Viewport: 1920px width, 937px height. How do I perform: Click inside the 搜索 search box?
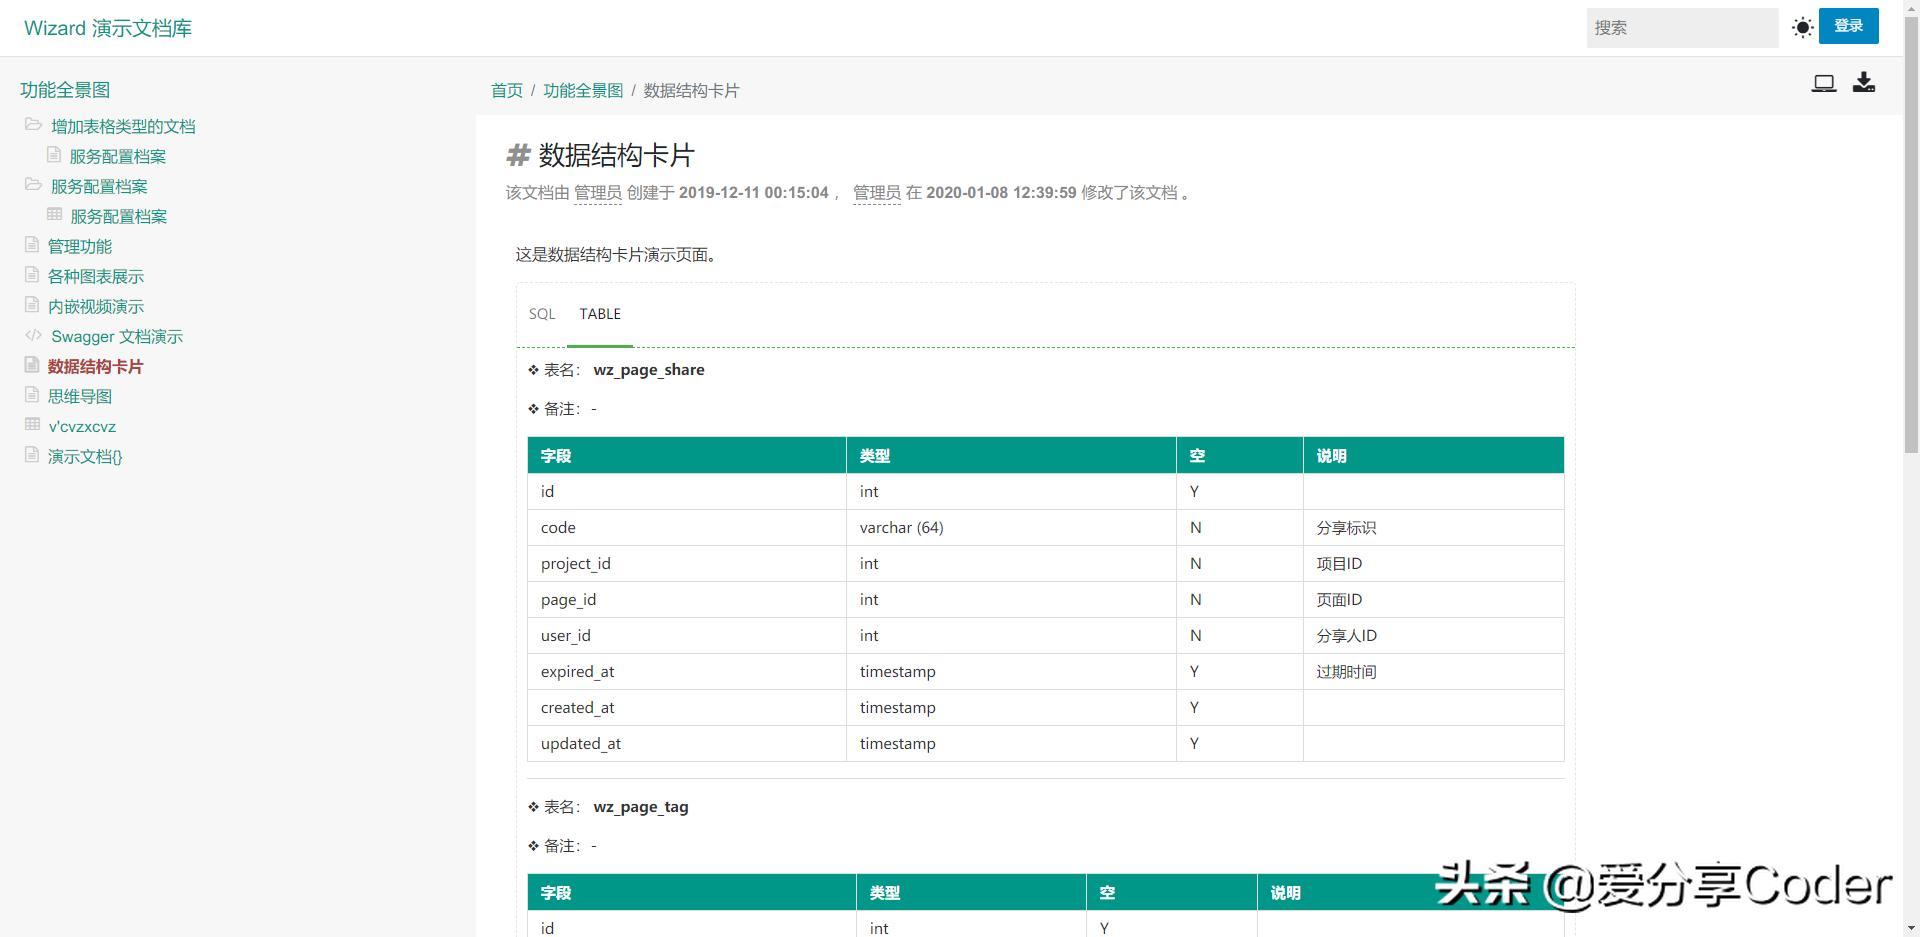(1683, 27)
